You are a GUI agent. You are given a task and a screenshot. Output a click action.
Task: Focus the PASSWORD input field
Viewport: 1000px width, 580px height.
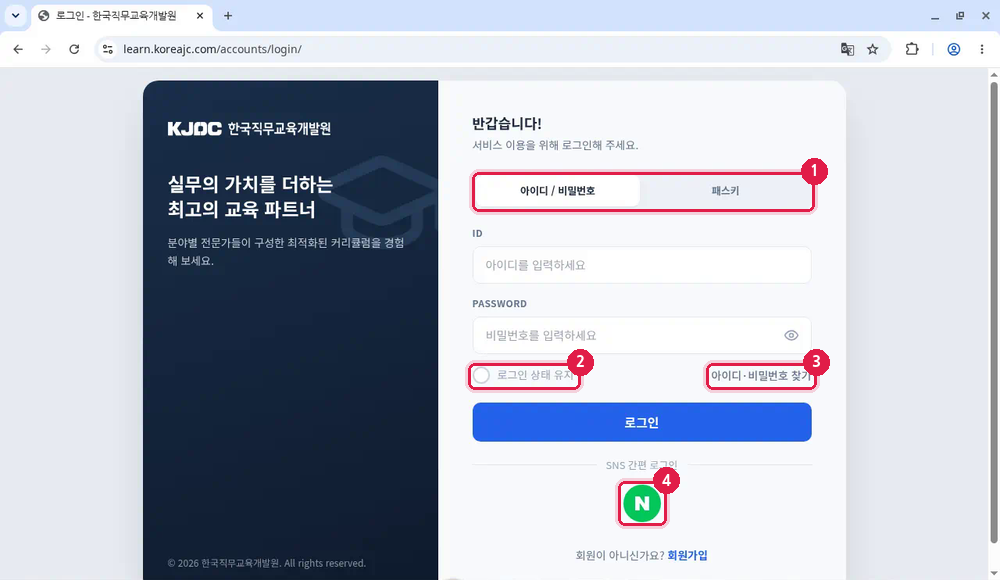click(x=642, y=335)
